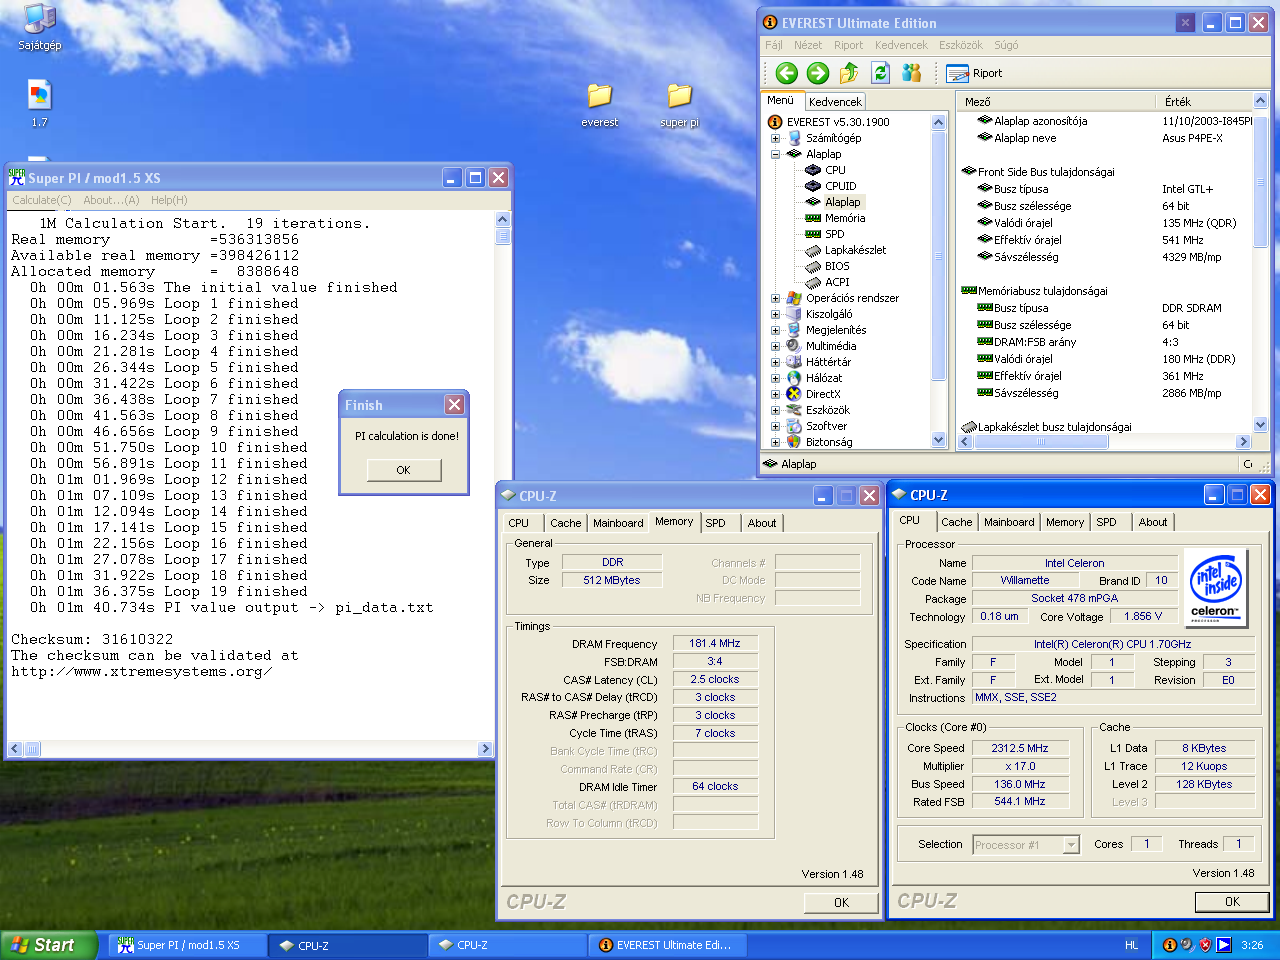Click OK in the CPU-Z Memory window
Viewport: 1280px width, 960px height.
point(841,902)
